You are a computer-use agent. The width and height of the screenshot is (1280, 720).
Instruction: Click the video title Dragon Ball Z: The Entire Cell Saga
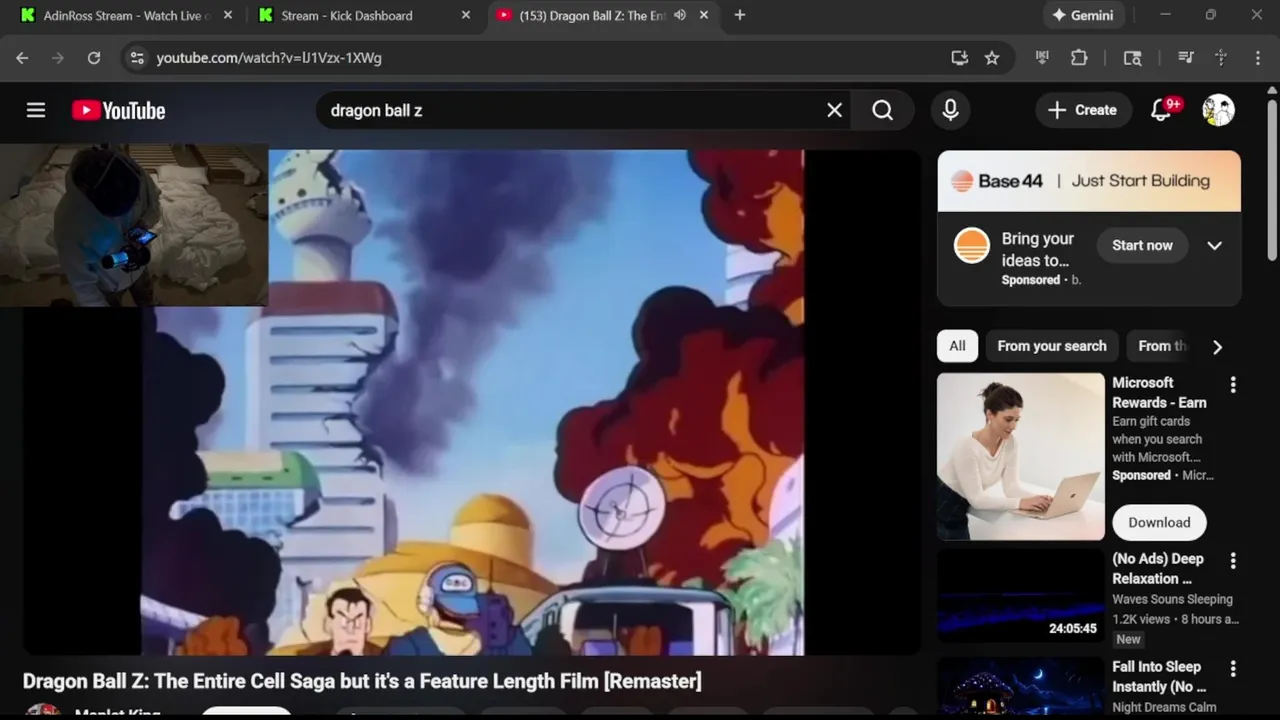[x=362, y=681]
